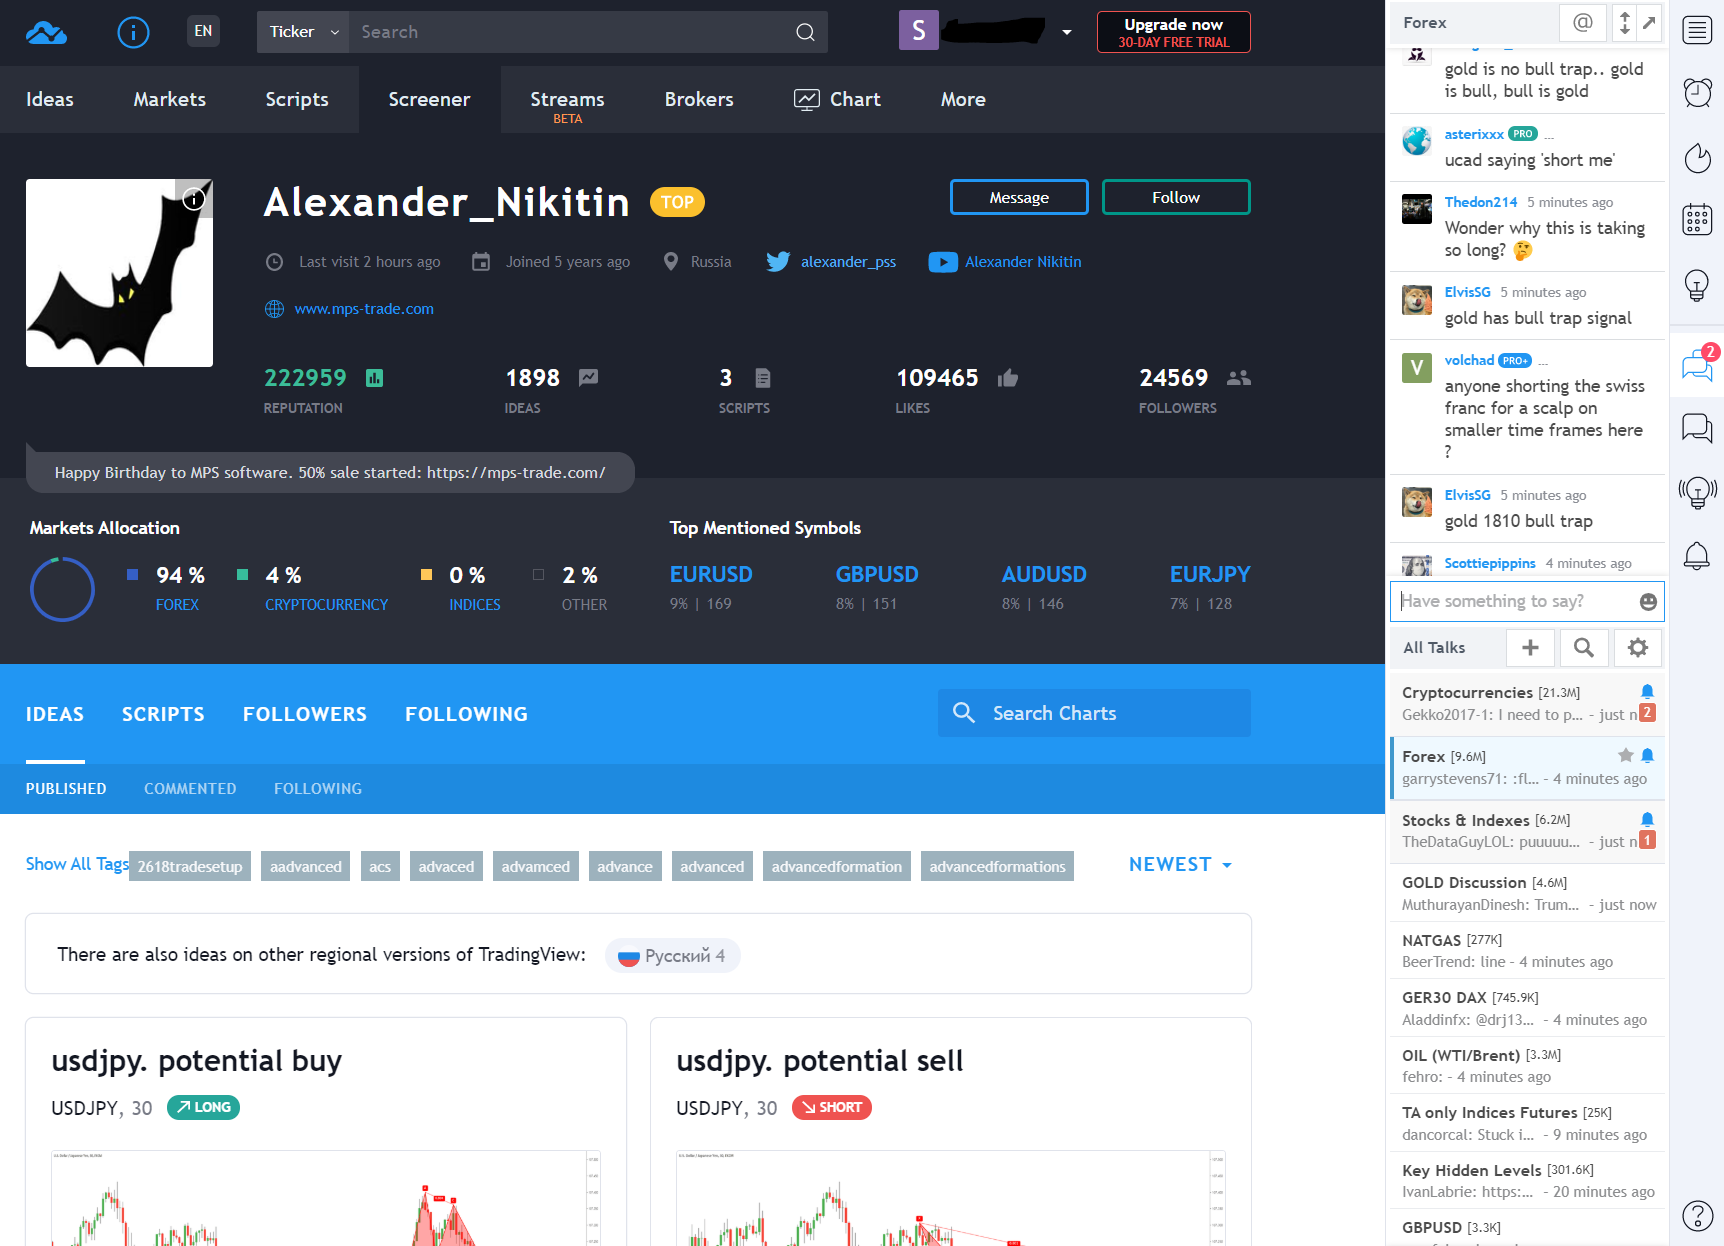Open the NATGAS chat room

pos(1527,951)
